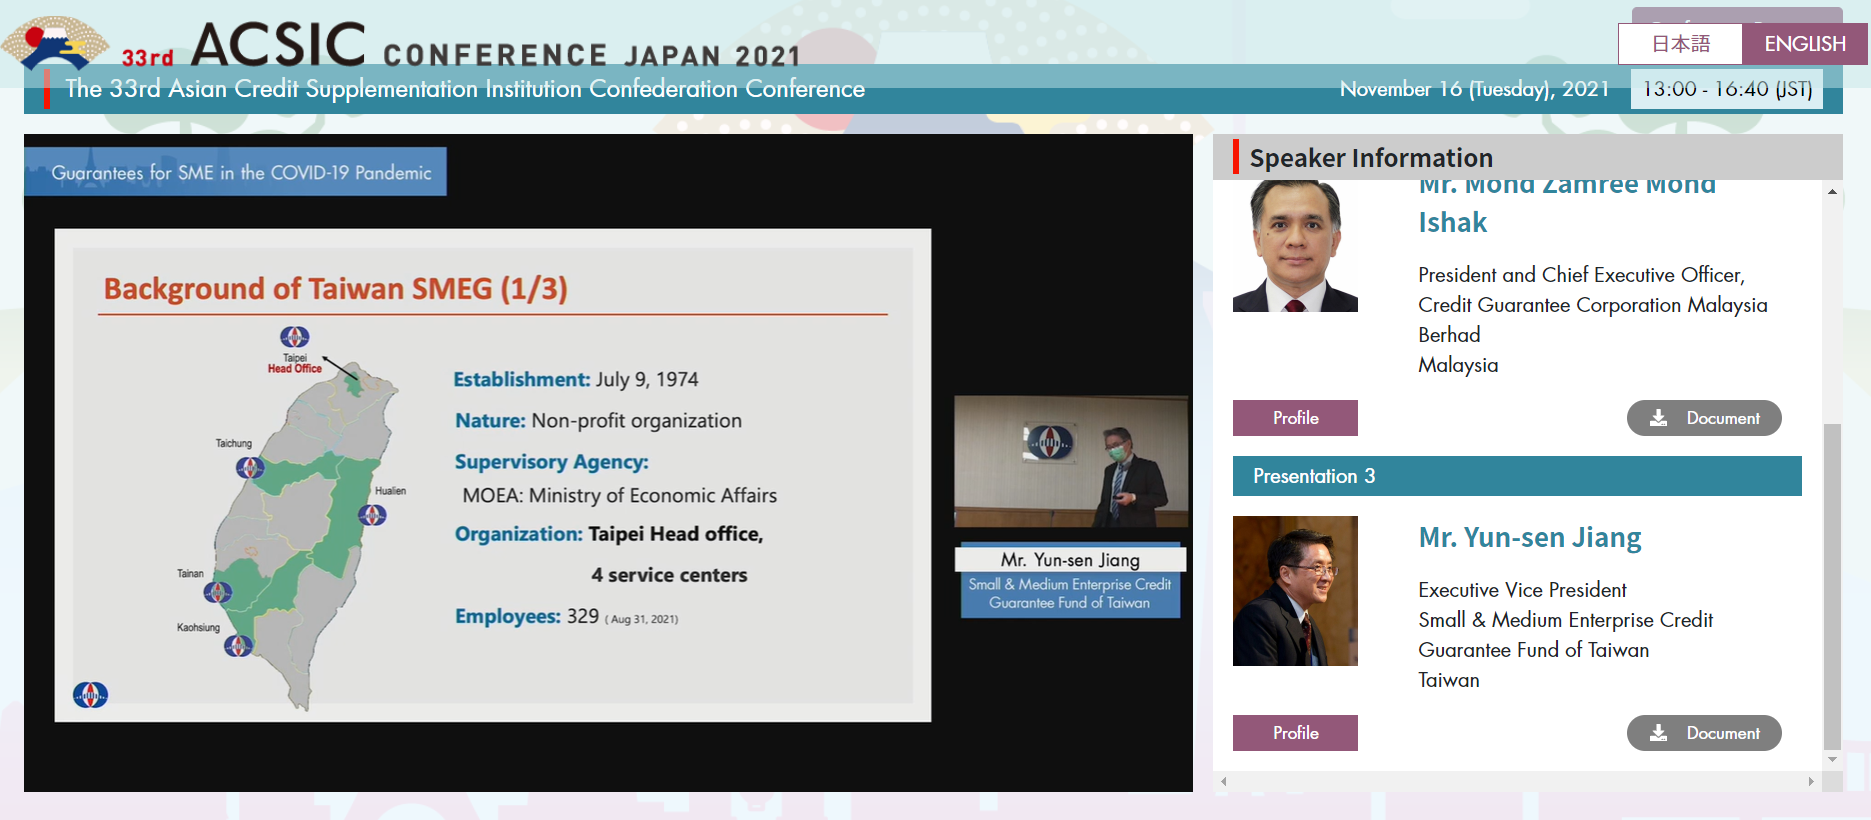Click the Presentation 3 section header
The width and height of the screenshot is (1871, 820).
[1517, 476]
